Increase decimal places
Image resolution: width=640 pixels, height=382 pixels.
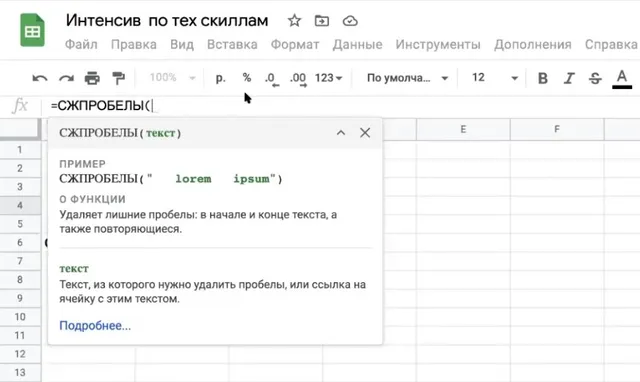(x=298, y=79)
